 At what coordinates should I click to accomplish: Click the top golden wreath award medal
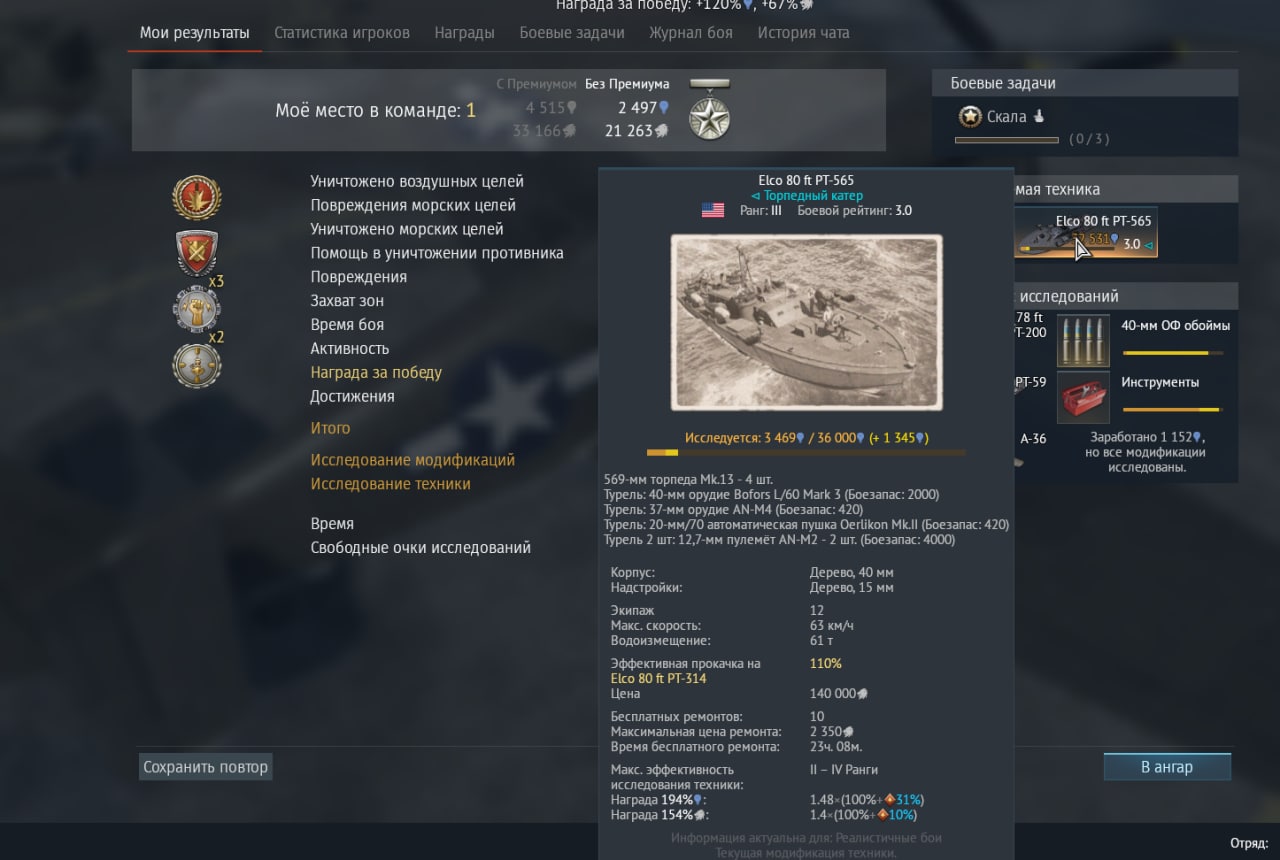(197, 197)
